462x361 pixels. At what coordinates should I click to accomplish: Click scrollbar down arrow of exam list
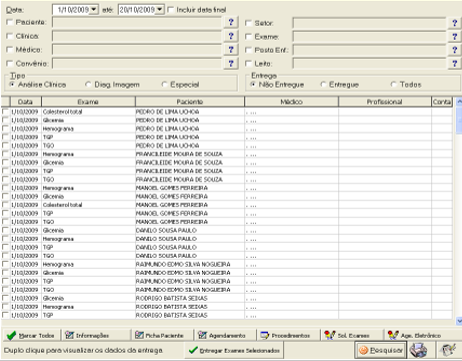pos(459,321)
